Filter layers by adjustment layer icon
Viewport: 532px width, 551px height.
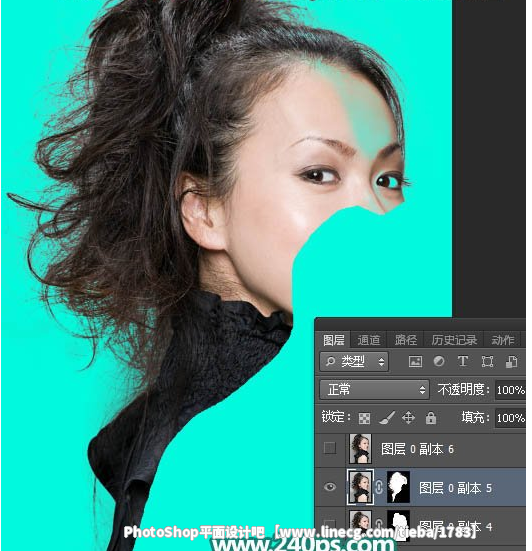point(439,361)
